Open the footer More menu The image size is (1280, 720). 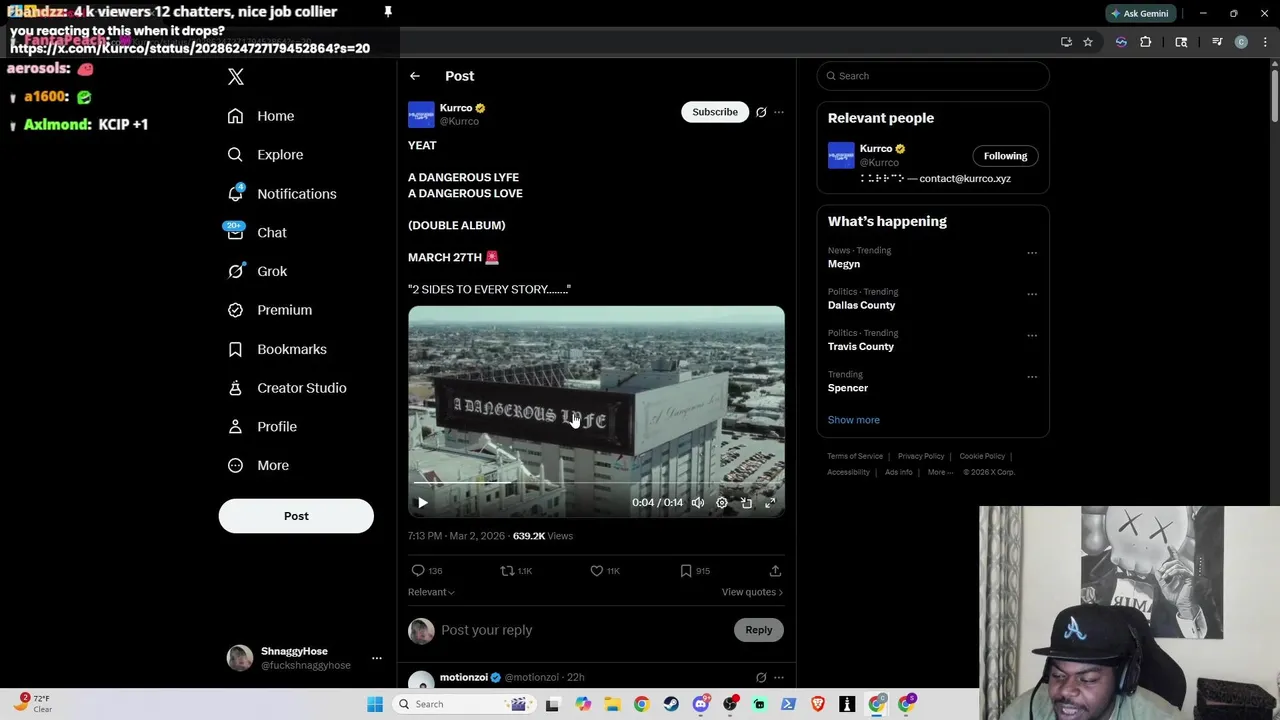point(940,472)
